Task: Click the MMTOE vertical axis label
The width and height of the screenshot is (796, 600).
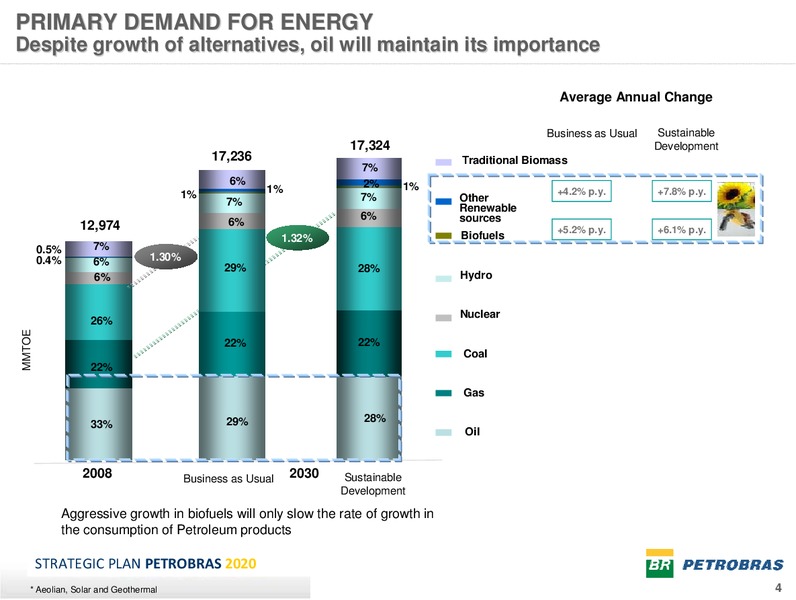Action: [x=27, y=350]
